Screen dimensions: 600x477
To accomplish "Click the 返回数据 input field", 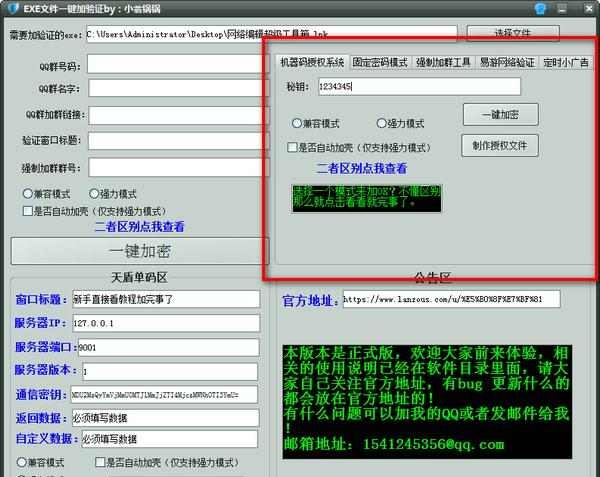I will click(165, 418).
